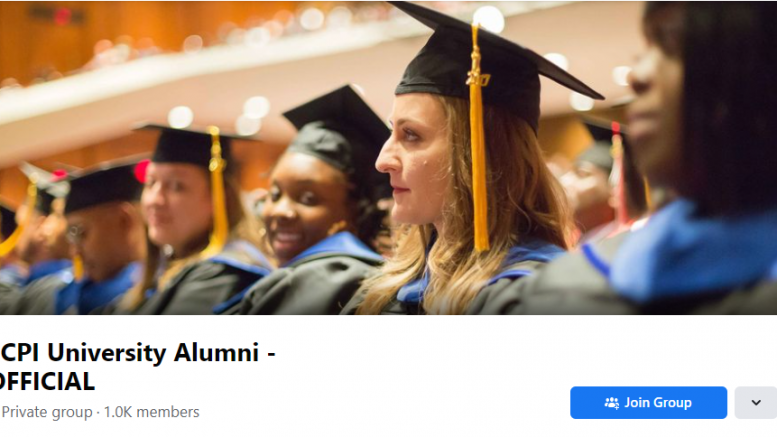This screenshot has width=777, height=437.
Task: Click the blue hood on the rightmost gown
Action: click(x=689, y=253)
